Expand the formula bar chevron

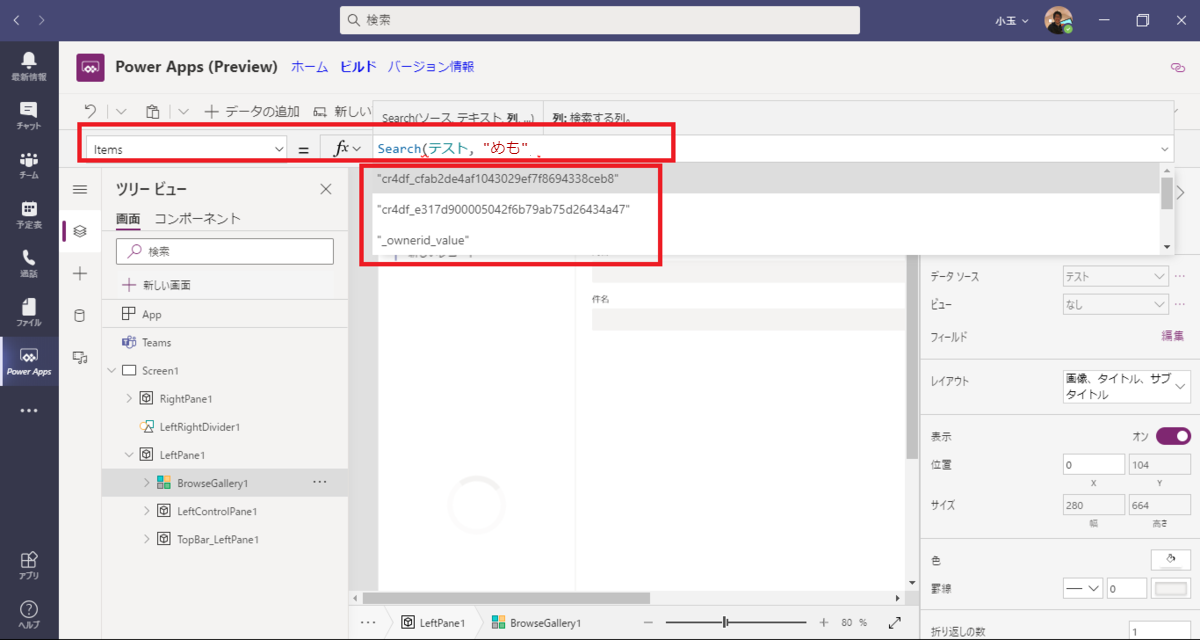pyautogui.click(x=1165, y=149)
